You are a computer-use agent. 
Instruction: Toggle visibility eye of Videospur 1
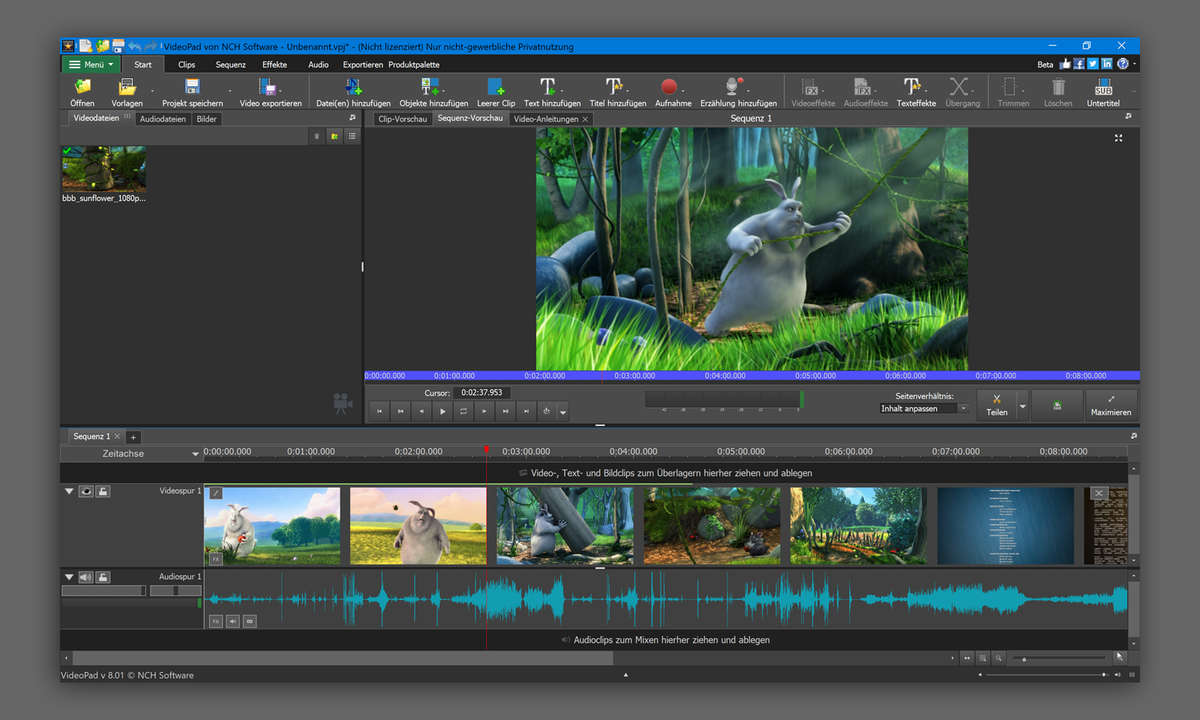coord(87,491)
